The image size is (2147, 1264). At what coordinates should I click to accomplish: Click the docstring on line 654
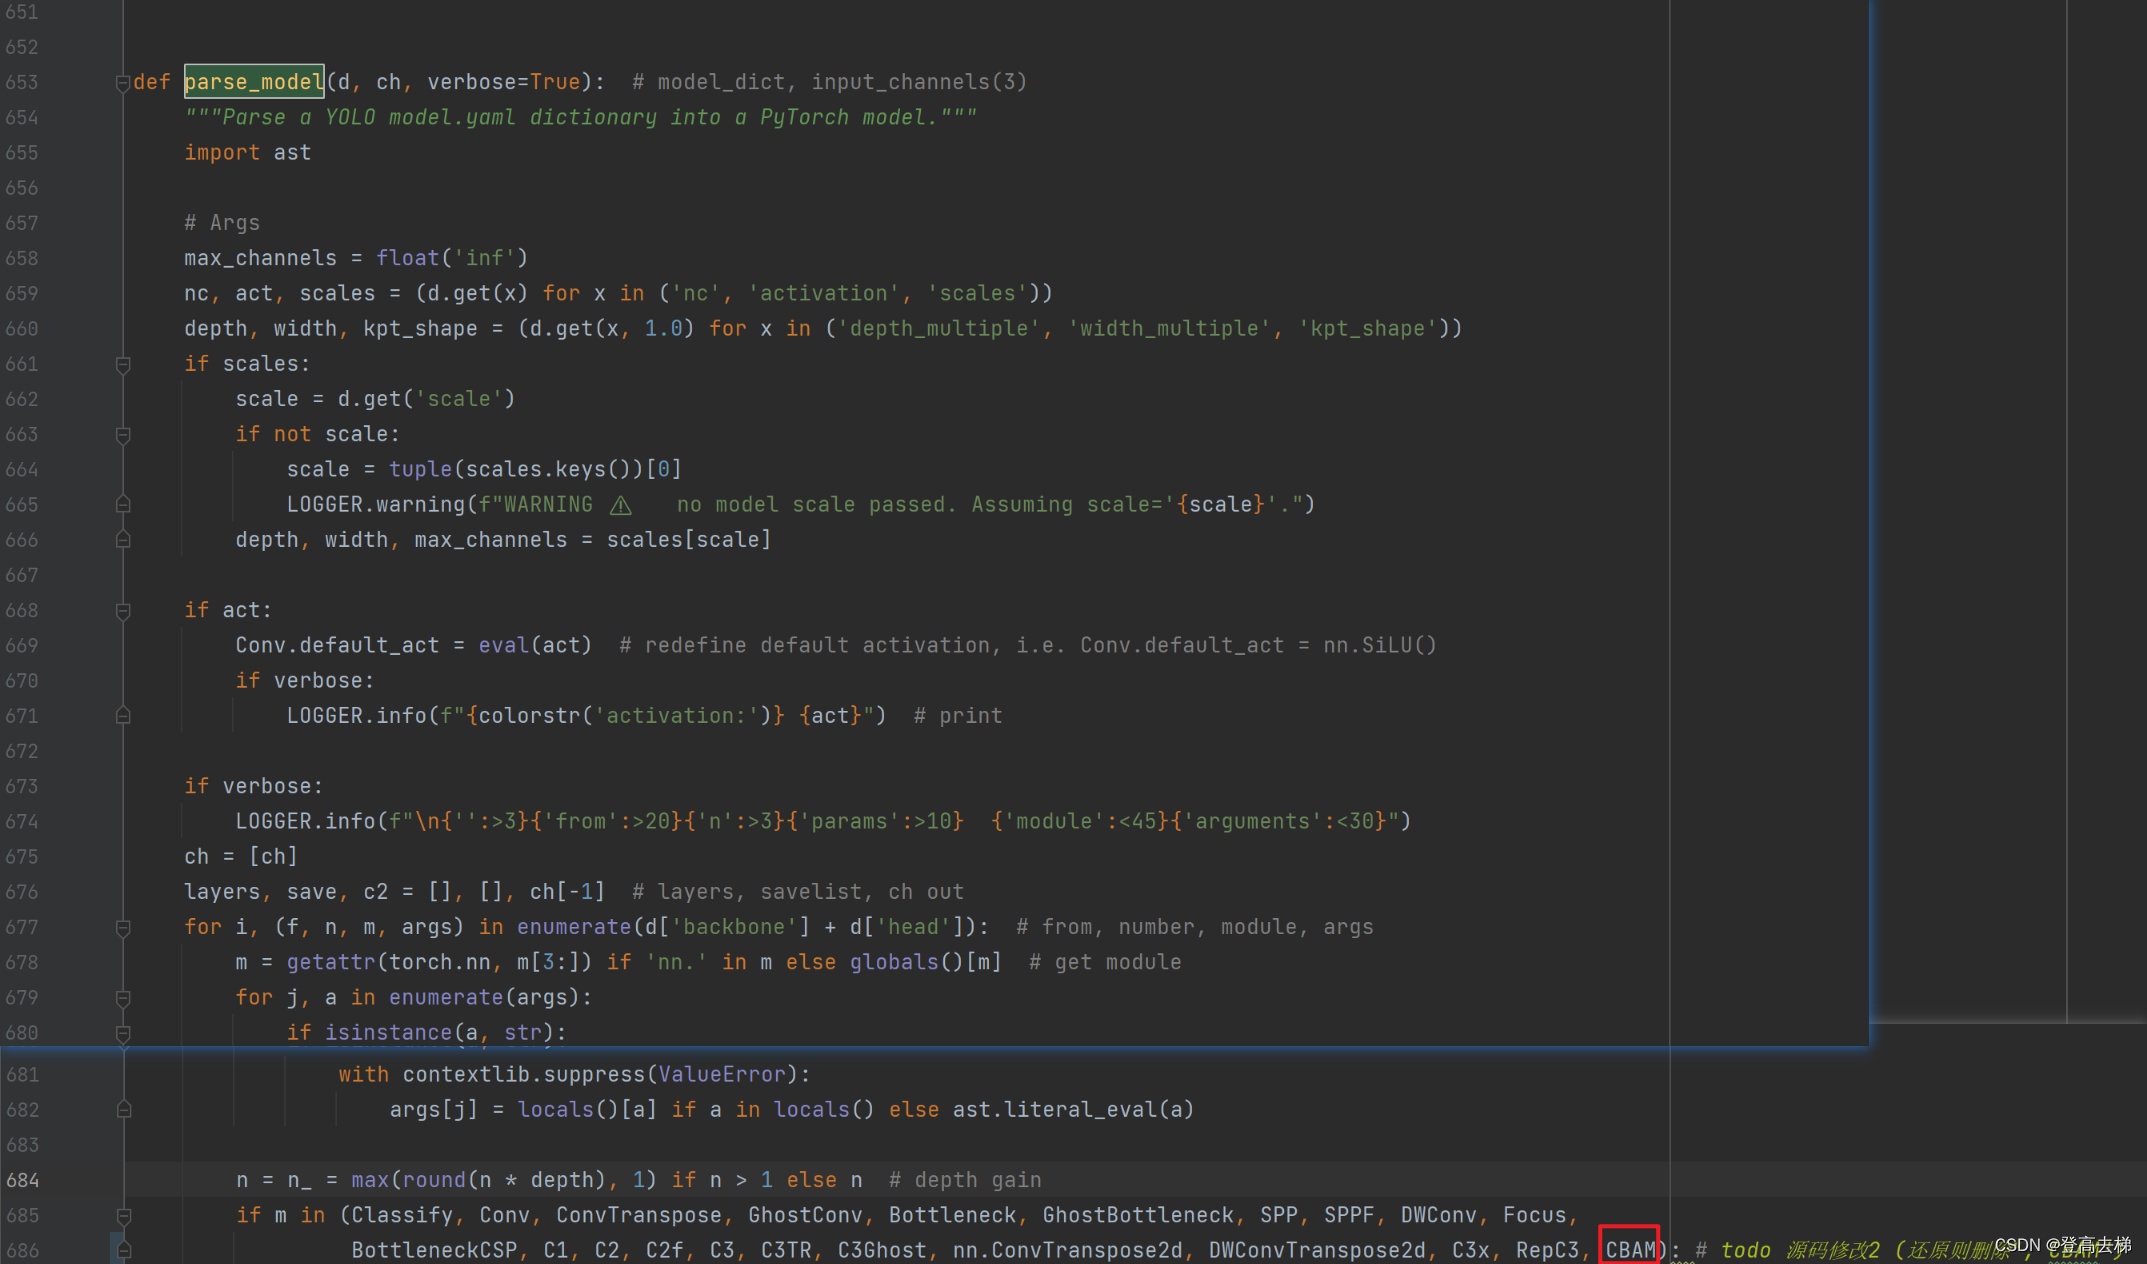click(580, 118)
